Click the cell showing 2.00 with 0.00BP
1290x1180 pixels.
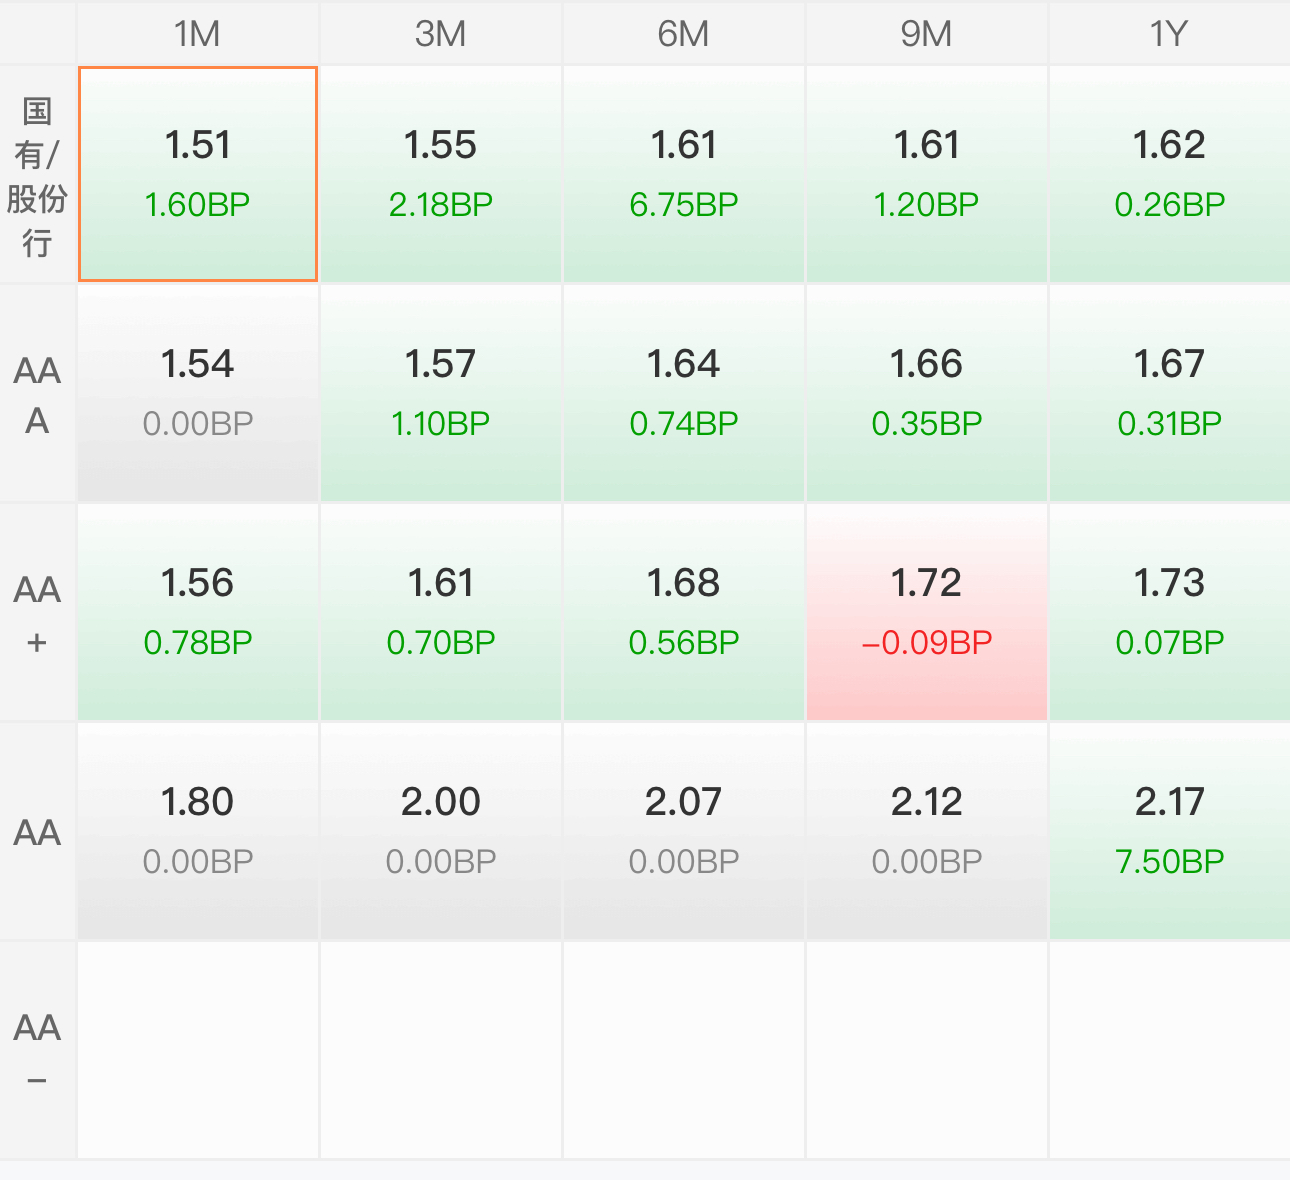click(x=441, y=831)
